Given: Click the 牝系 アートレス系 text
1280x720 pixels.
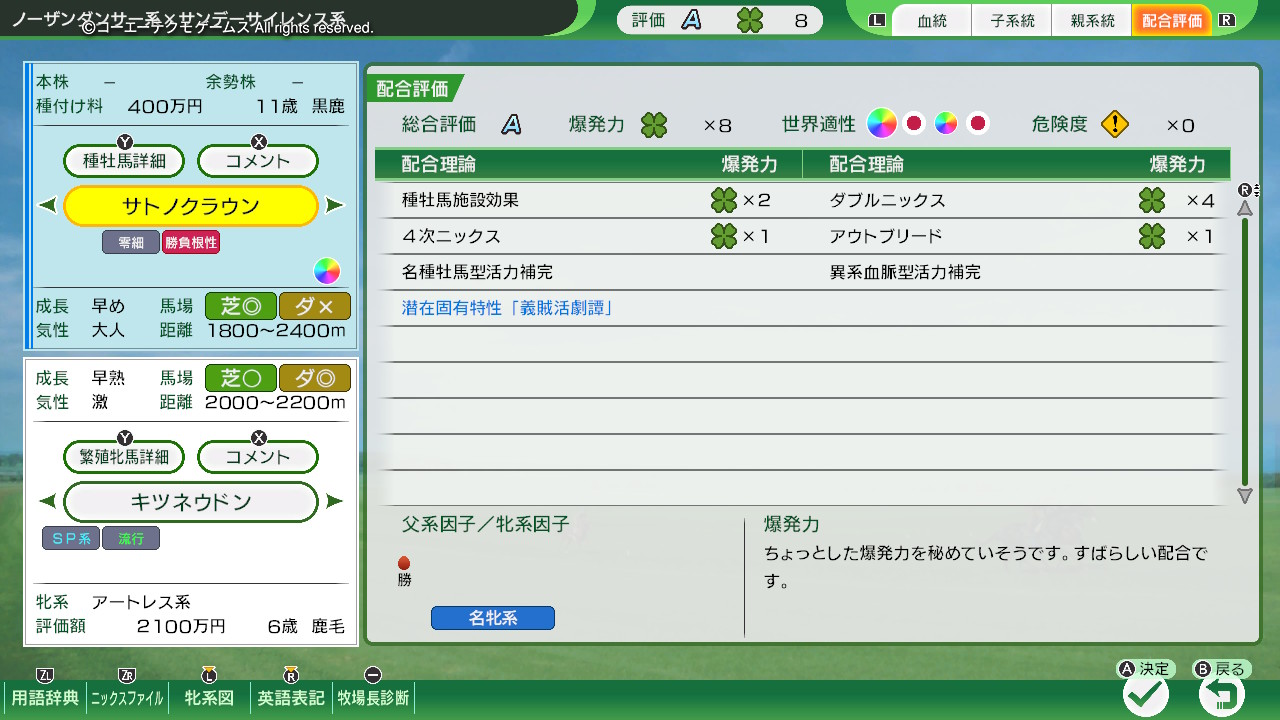Looking at the screenshot, I should 113,602.
